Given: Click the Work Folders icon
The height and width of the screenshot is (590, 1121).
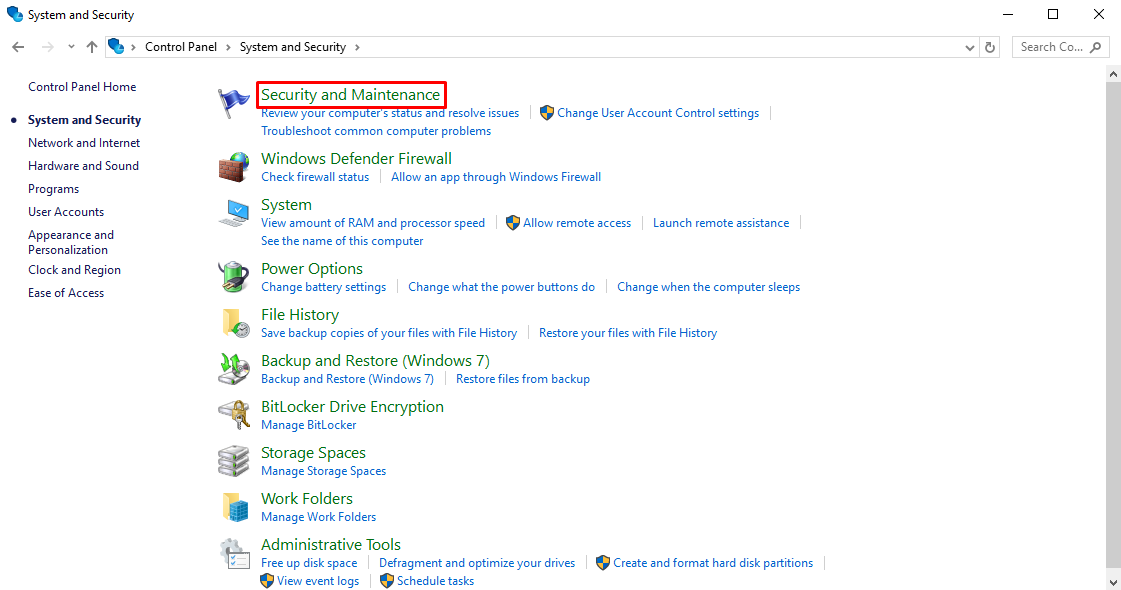Looking at the screenshot, I should pyautogui.click(x=235, y=507).
